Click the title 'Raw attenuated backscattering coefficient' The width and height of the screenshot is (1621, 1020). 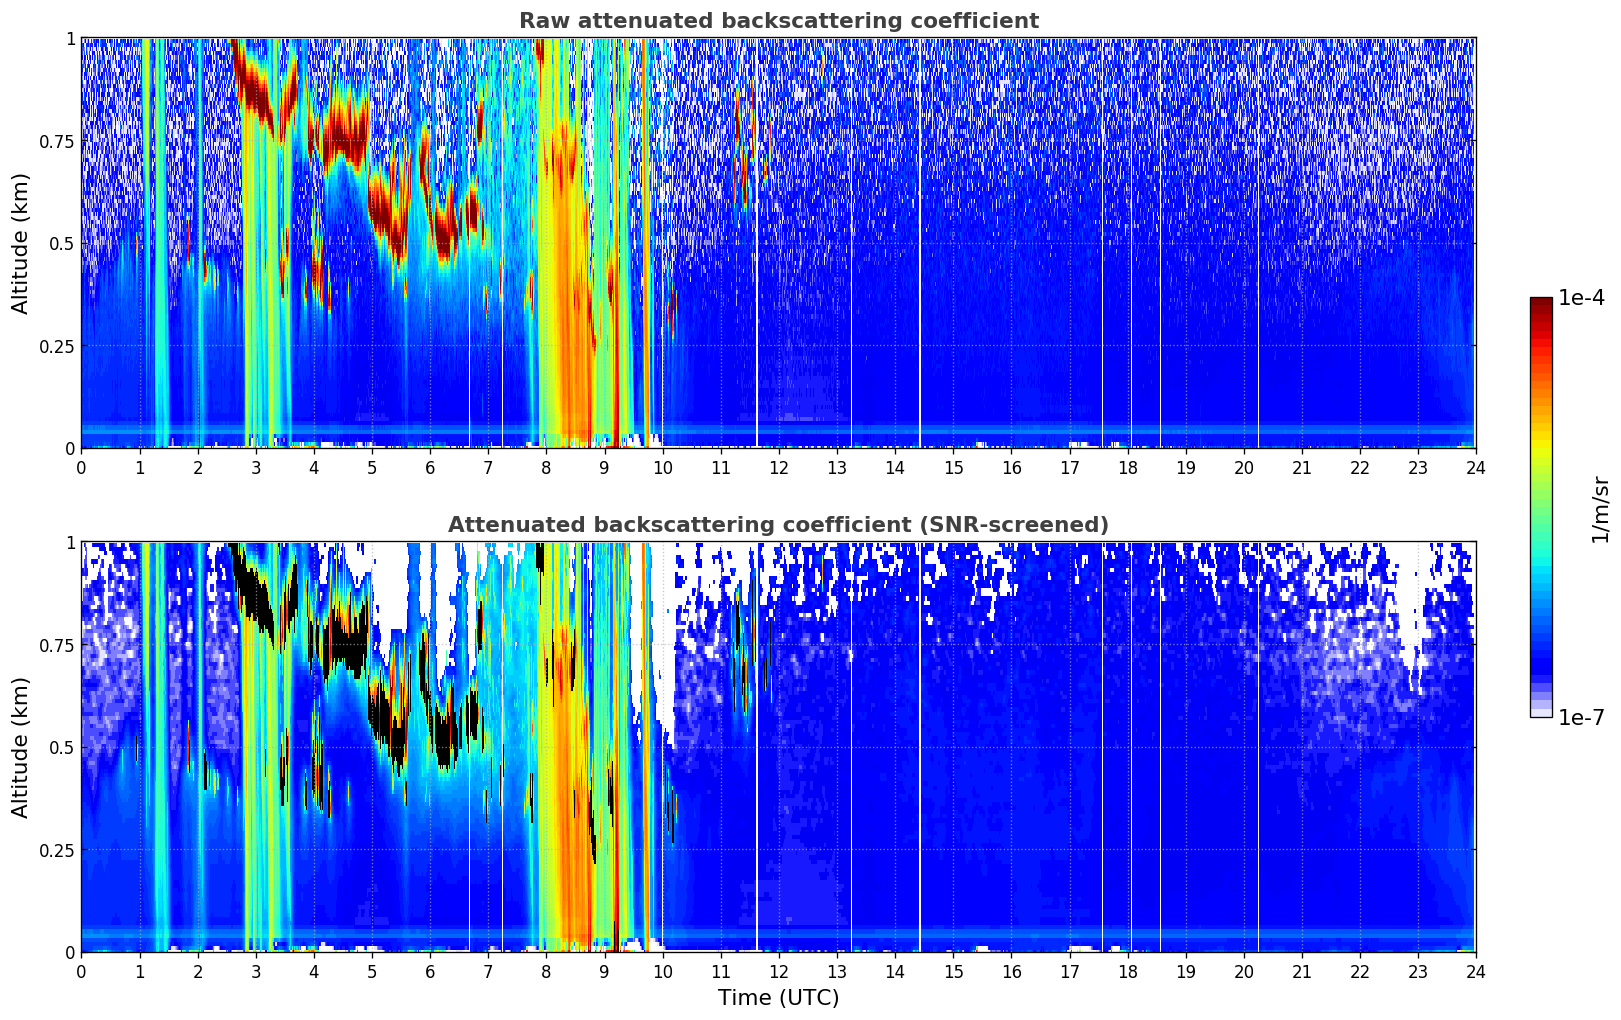coord(778,21)
